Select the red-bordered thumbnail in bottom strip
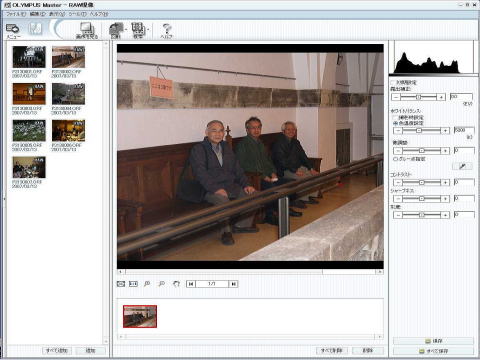The height and width of the screenshot is (360, 480). [x=140, y=316]
